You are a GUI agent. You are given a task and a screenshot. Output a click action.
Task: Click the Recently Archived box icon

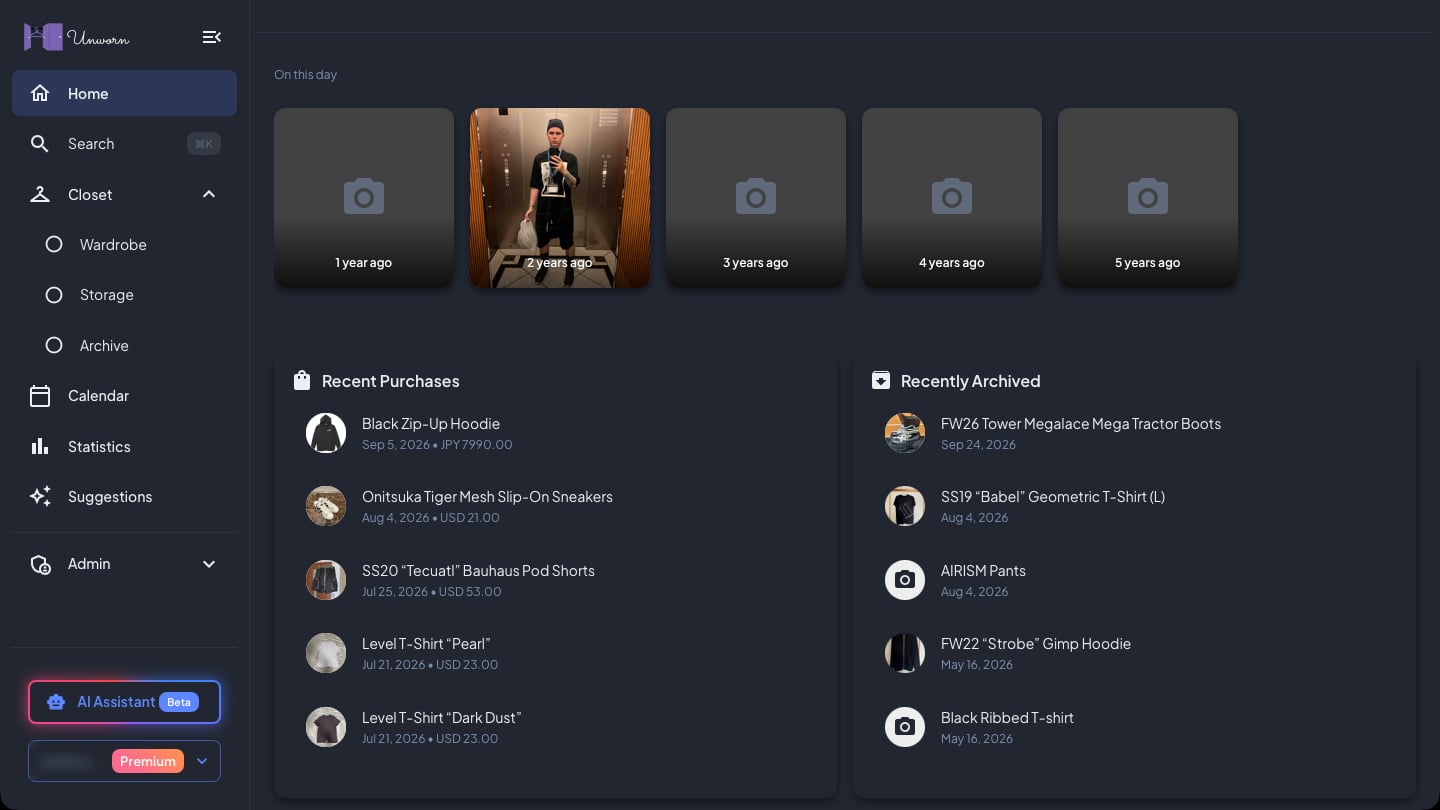point(881,380)
